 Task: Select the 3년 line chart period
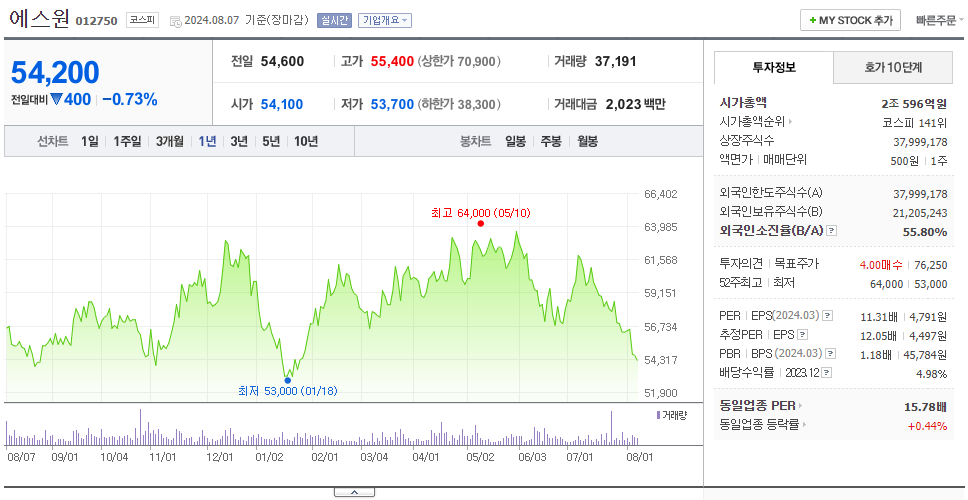tap(239, 141)
